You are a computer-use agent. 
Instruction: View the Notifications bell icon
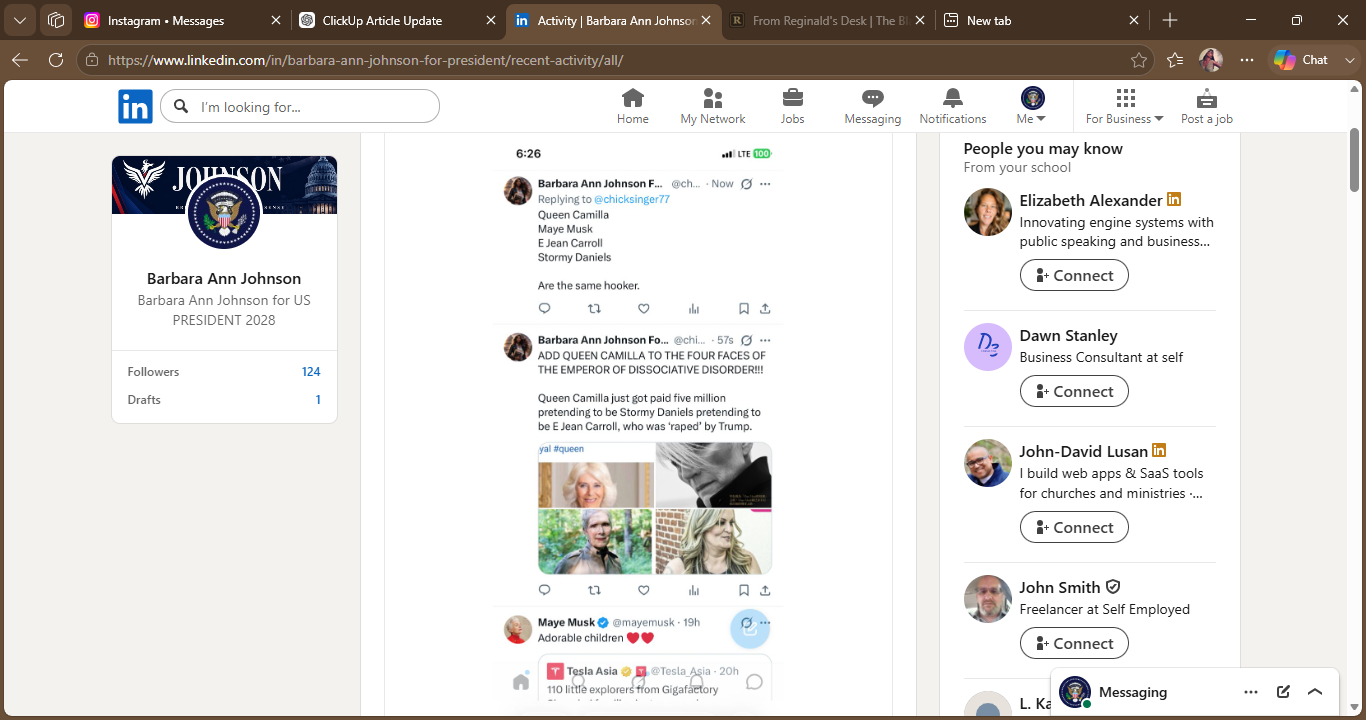click(953, 106)
